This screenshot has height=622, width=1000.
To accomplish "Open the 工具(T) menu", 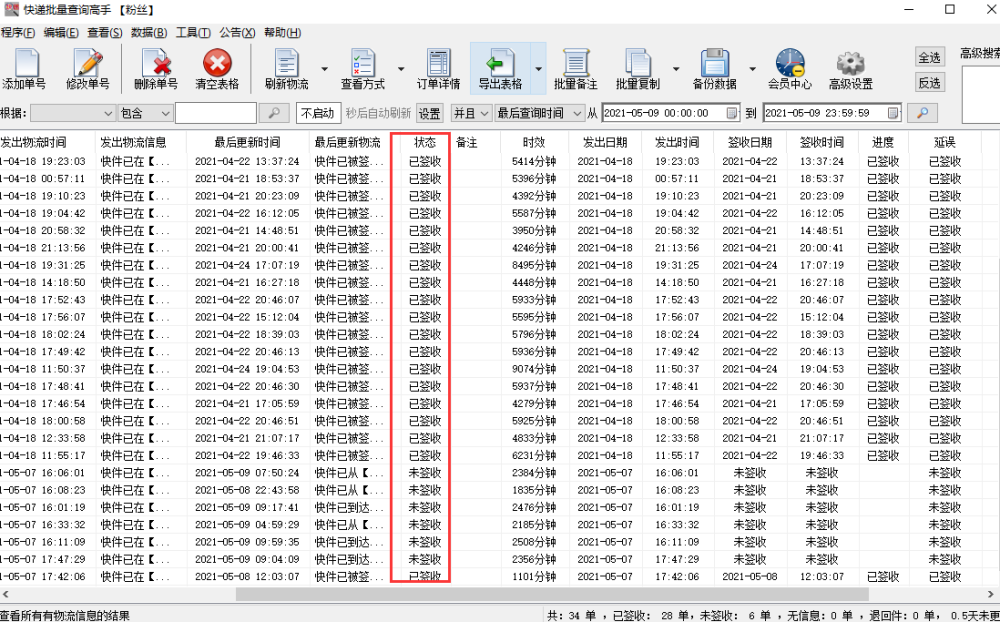I will pyautogui.click(x=193, y=33).
